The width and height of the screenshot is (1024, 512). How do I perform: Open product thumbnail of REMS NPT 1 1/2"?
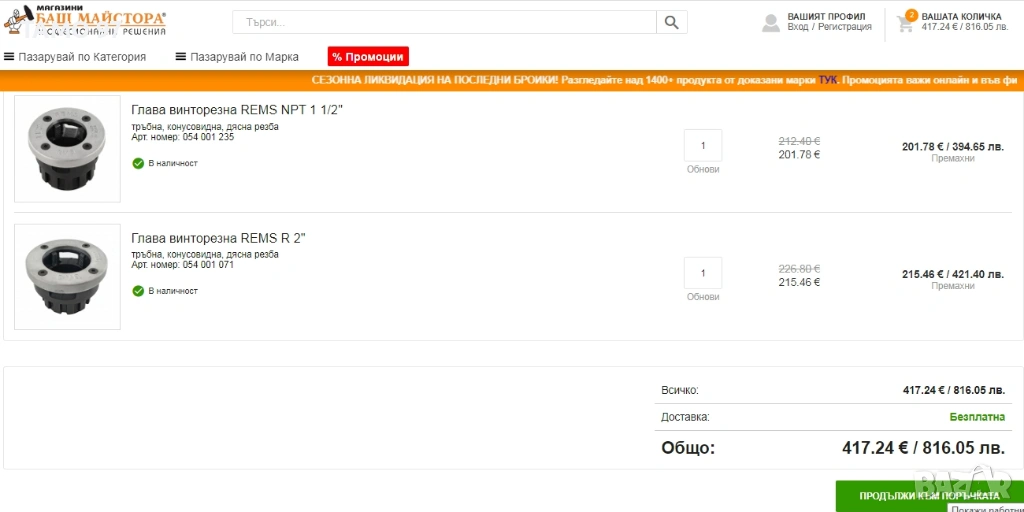pos(67,149)
